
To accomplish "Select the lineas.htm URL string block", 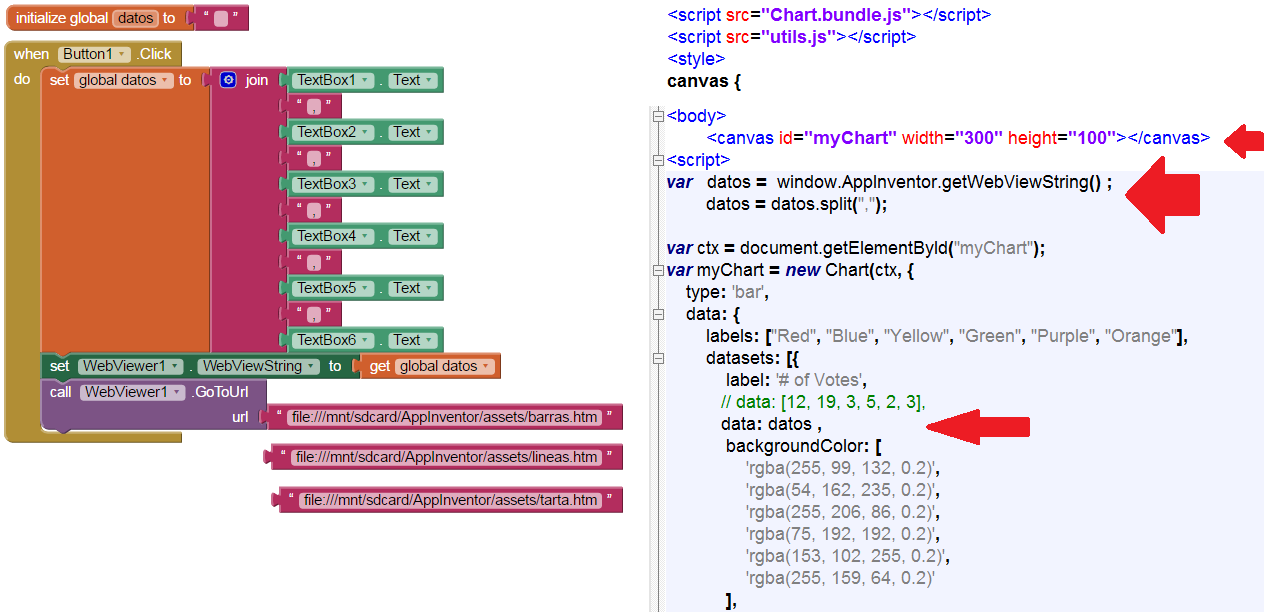I will coord(444,458).
